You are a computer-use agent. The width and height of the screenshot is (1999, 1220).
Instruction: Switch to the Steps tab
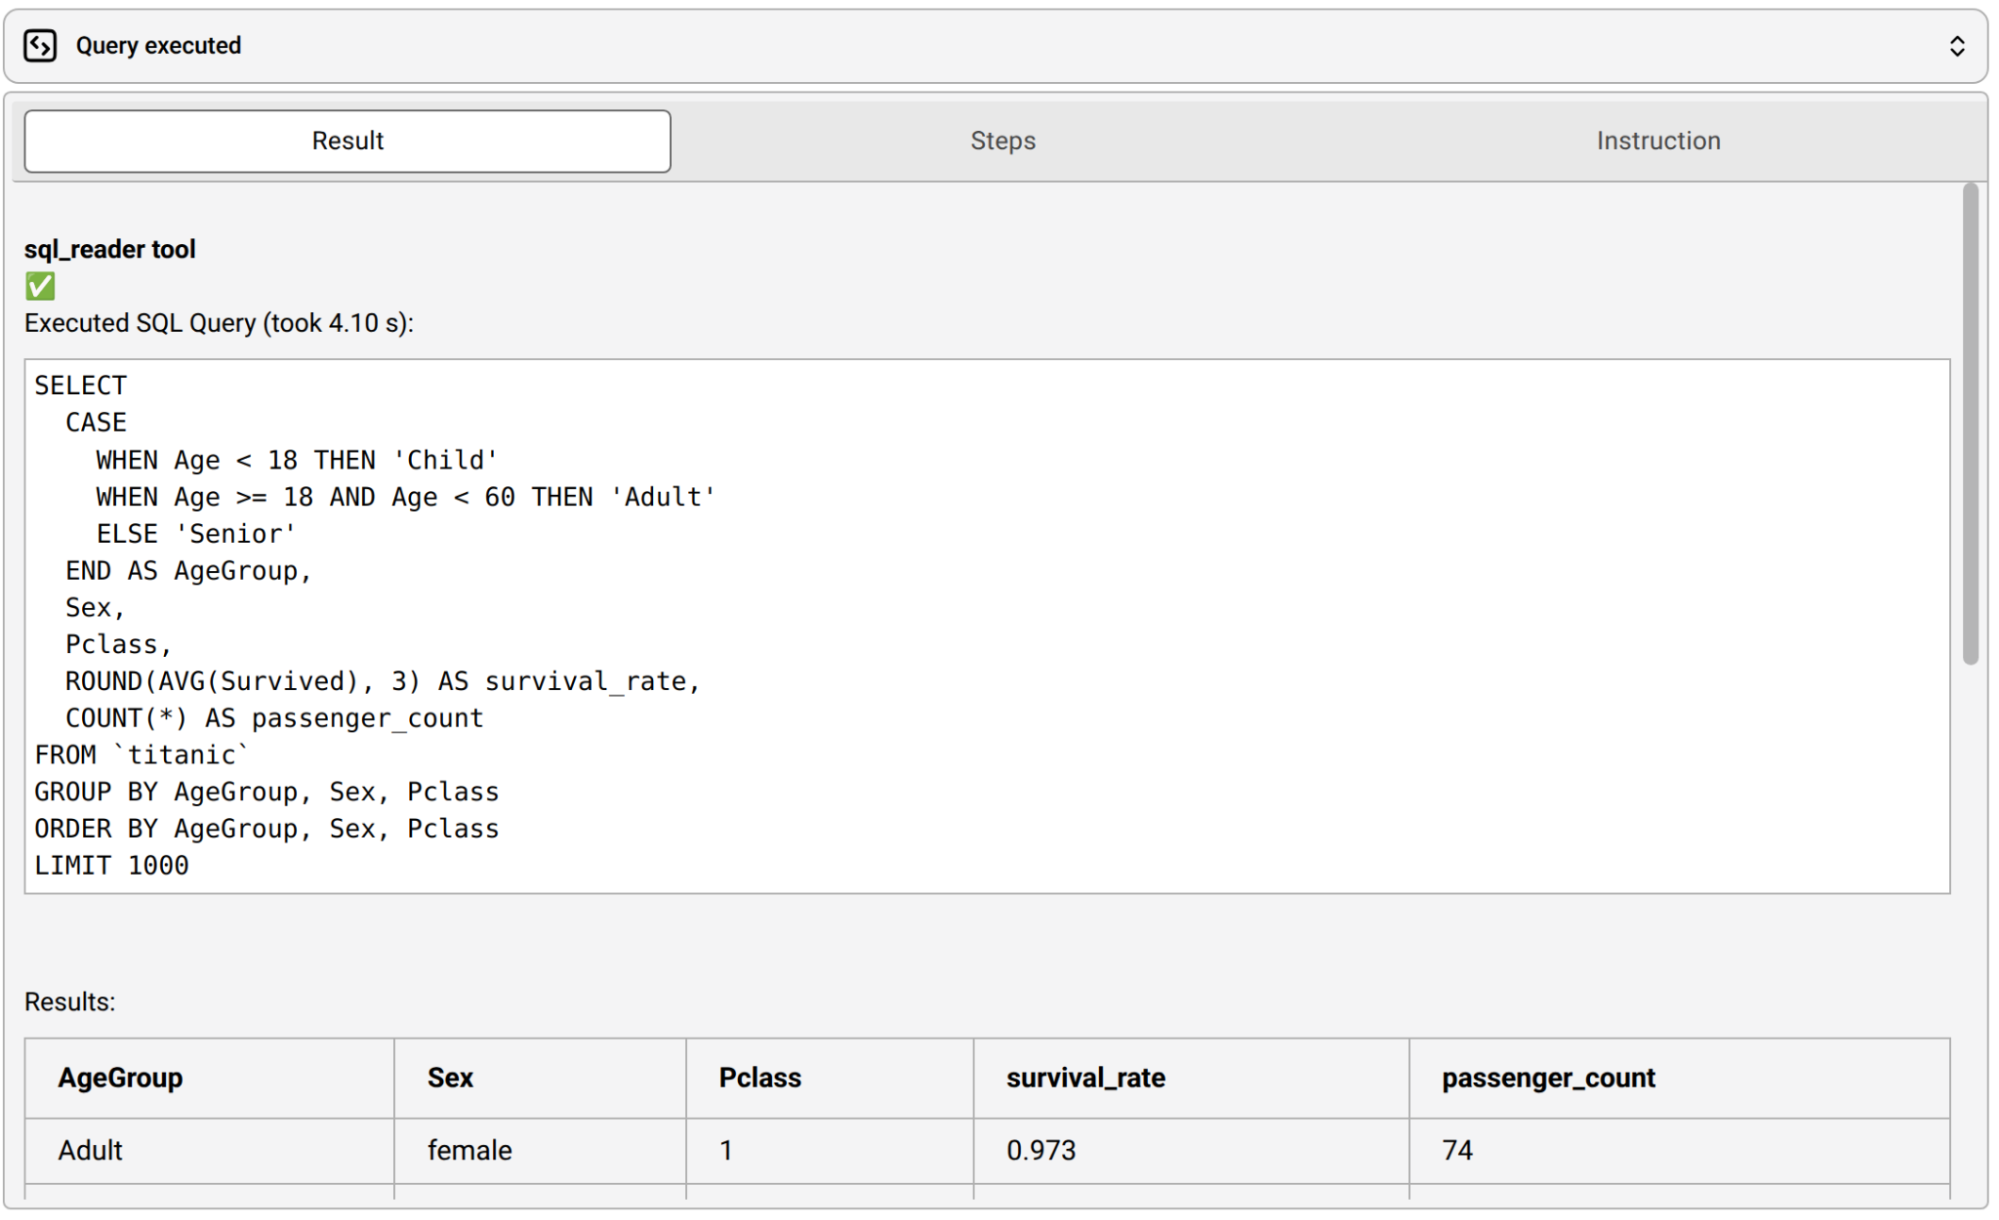(1002, 141)
